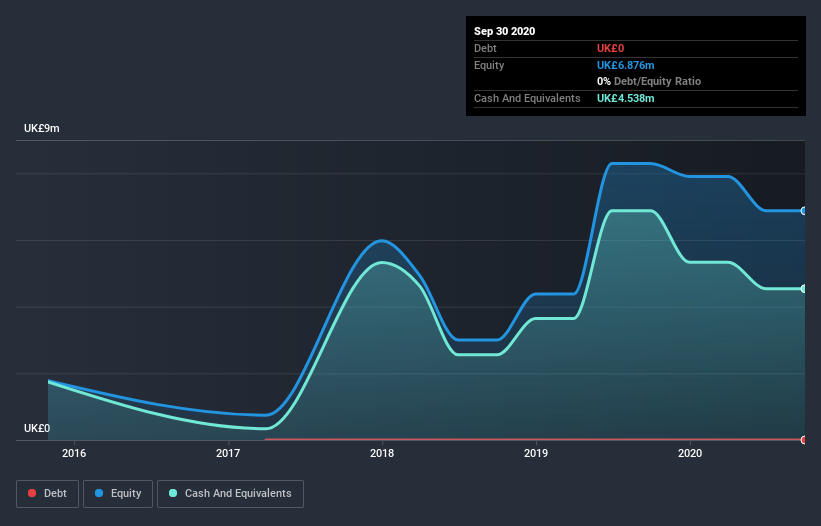
Task: Click the Equity row label in tooltip
Action: tap(489, 65)
